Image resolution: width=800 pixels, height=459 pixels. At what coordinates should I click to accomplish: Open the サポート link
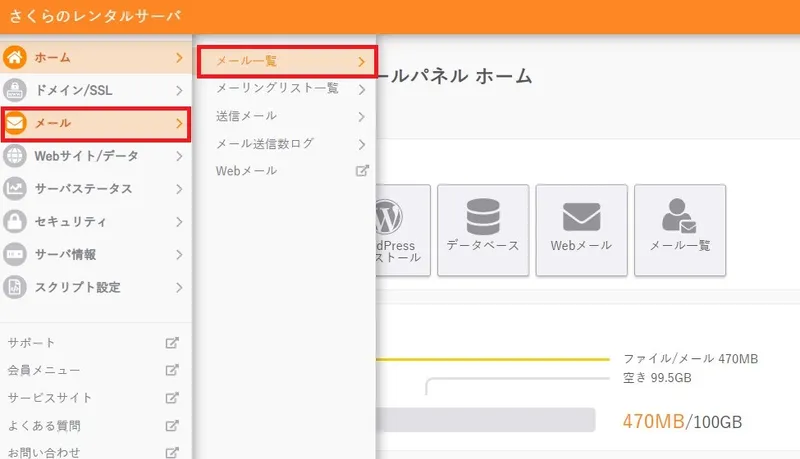tap(32, 343)
